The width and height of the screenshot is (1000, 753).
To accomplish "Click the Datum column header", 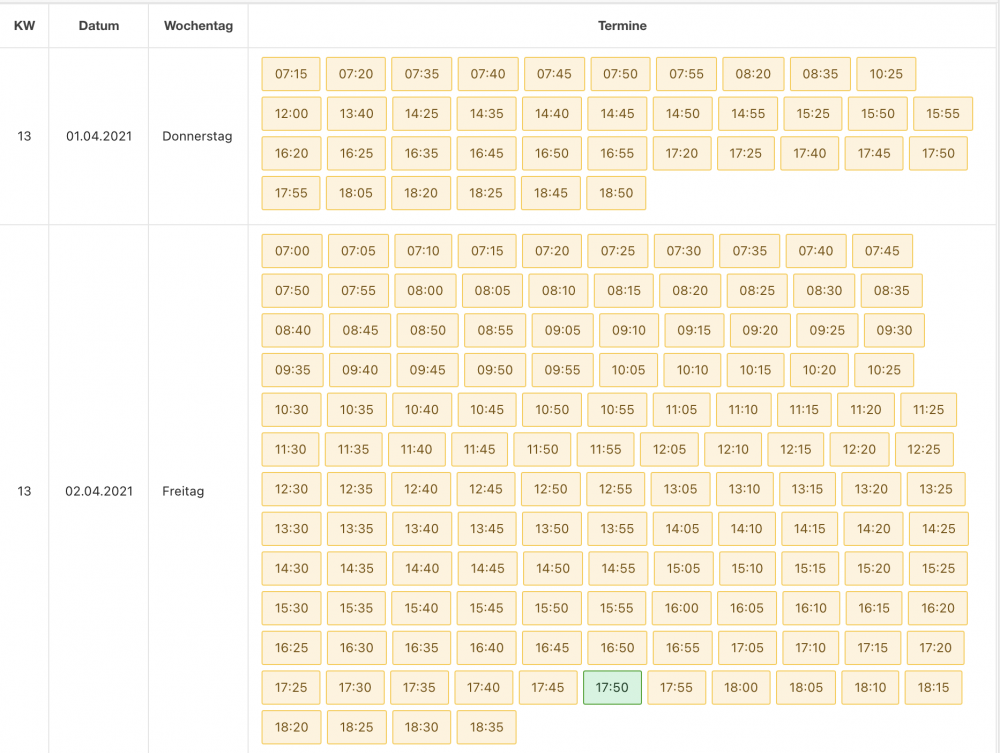I will coord(99,26).
